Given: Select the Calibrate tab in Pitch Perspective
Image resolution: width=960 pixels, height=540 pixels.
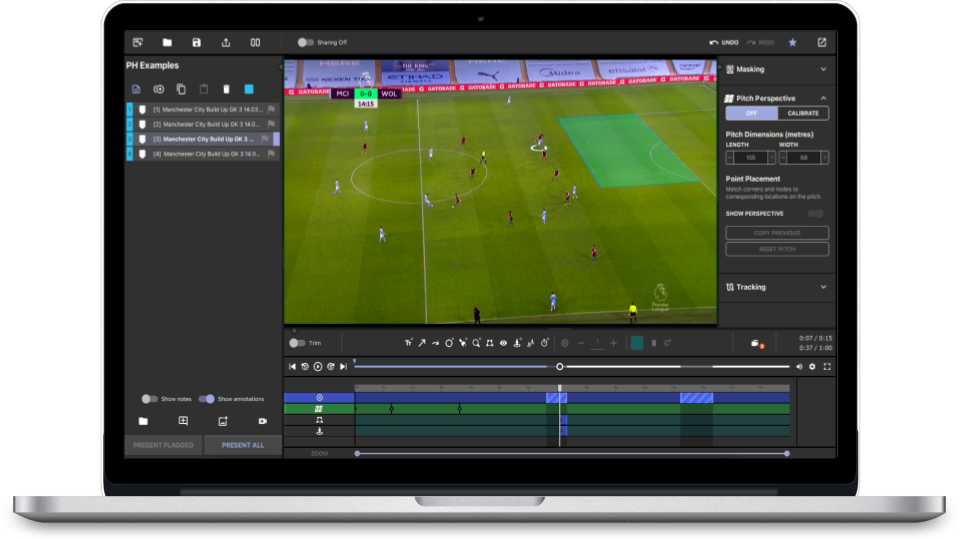Looking at the screenshot, I should (x=803, y=113).
